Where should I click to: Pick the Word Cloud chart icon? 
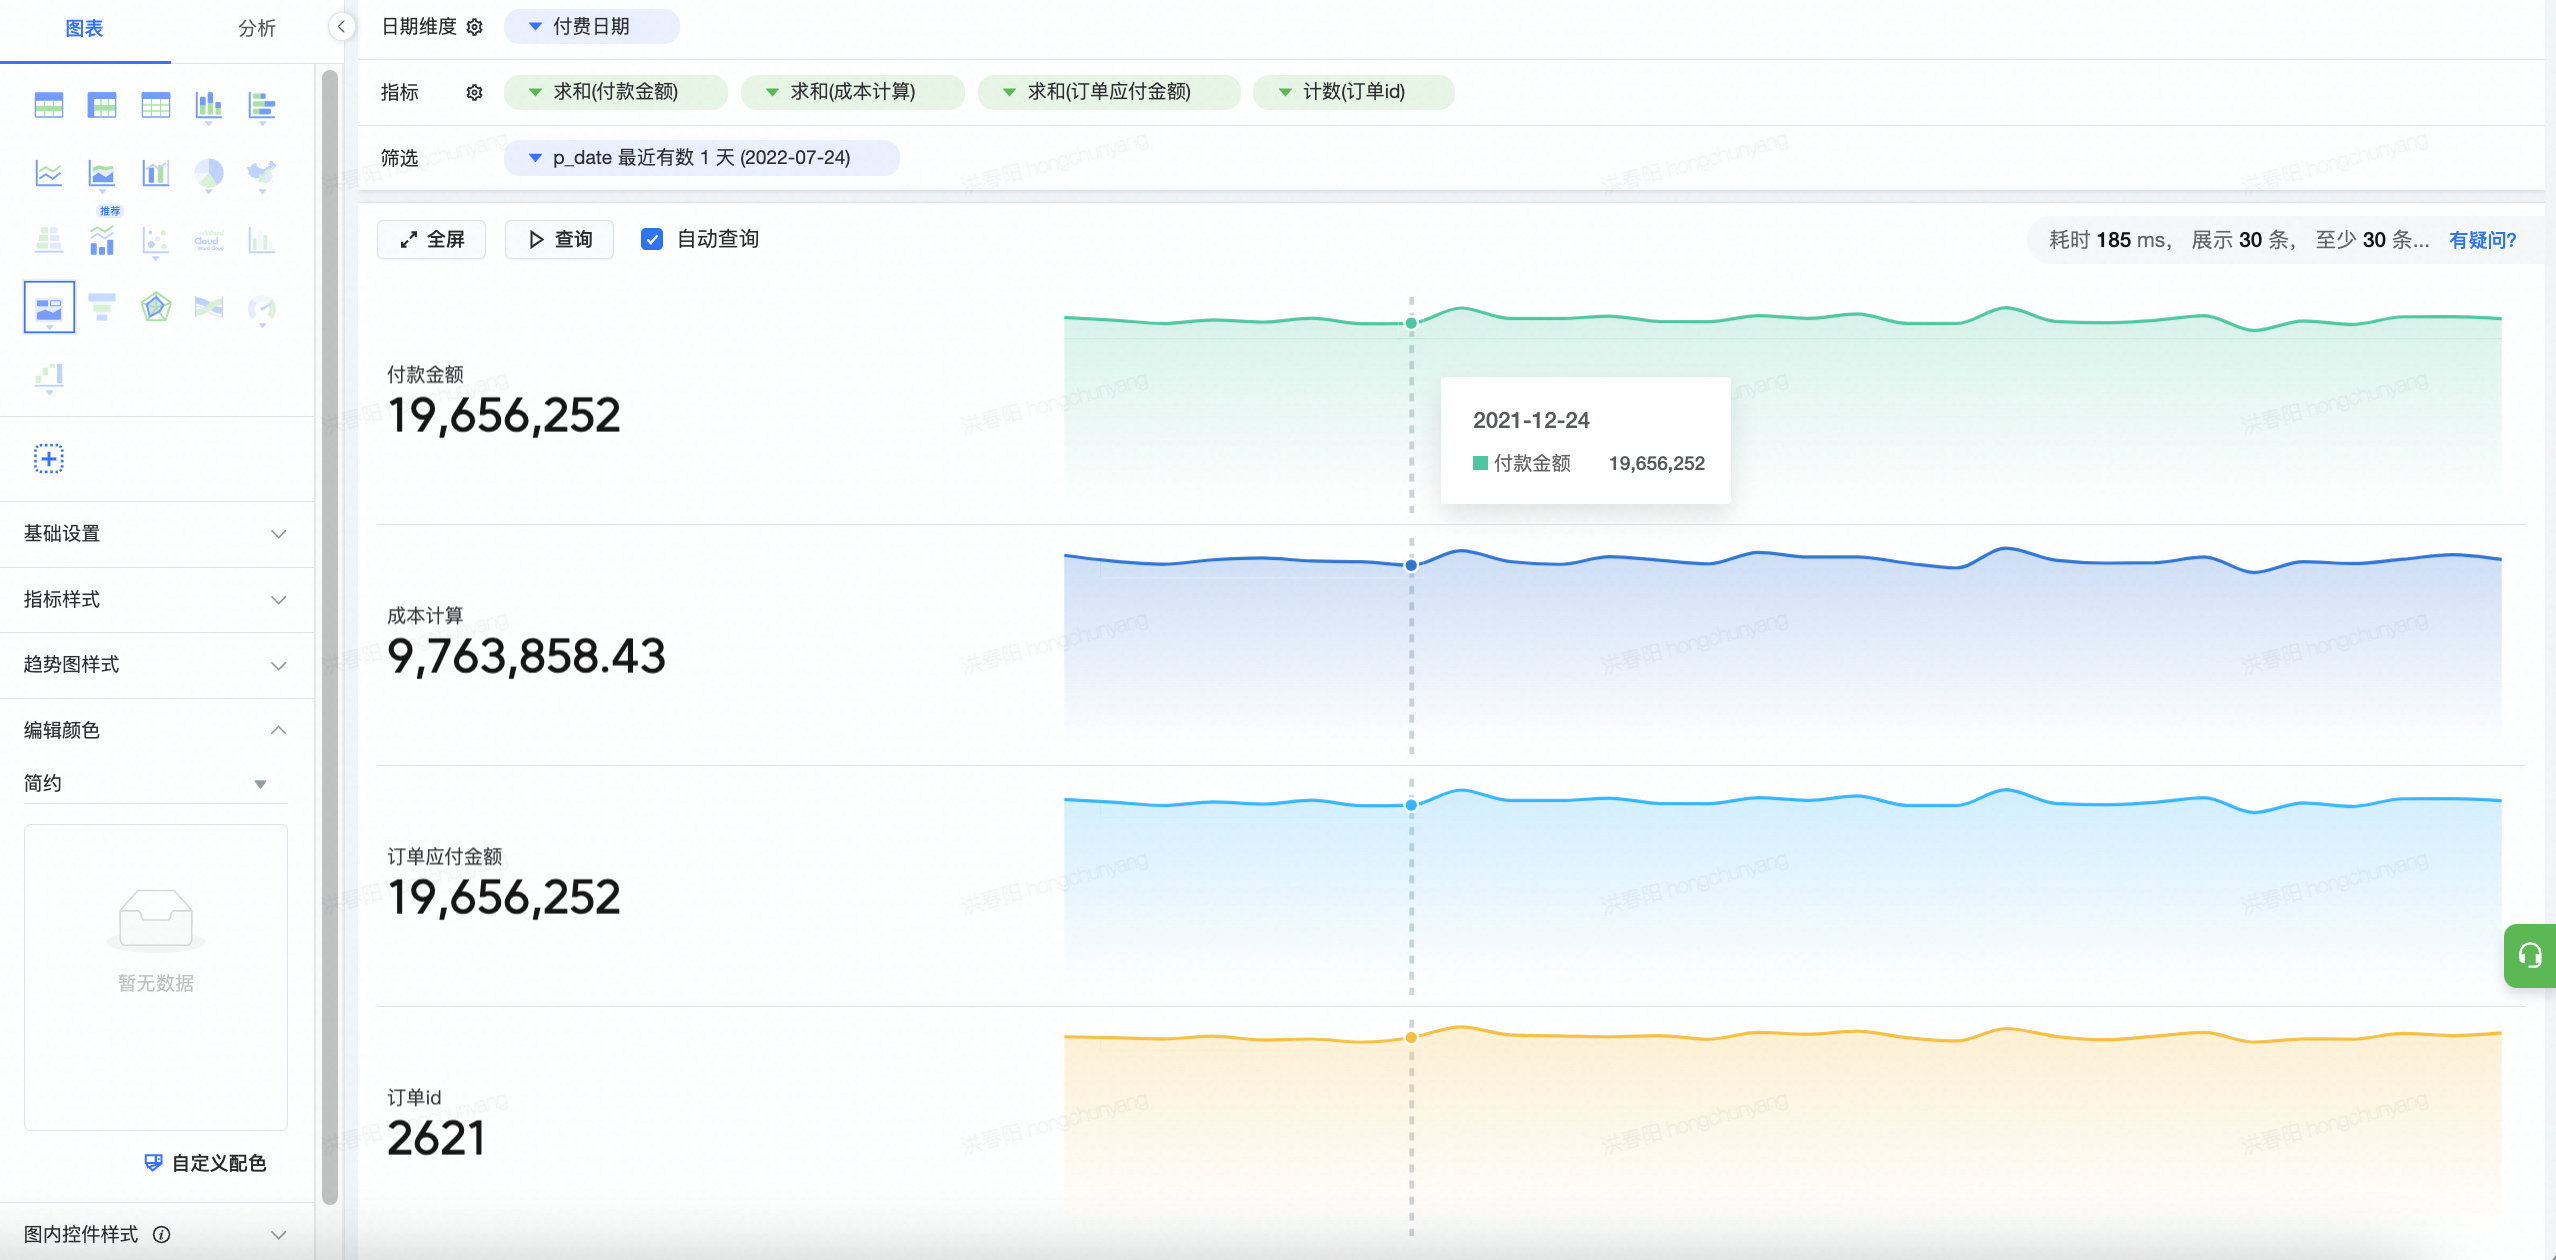click(208, 240)
